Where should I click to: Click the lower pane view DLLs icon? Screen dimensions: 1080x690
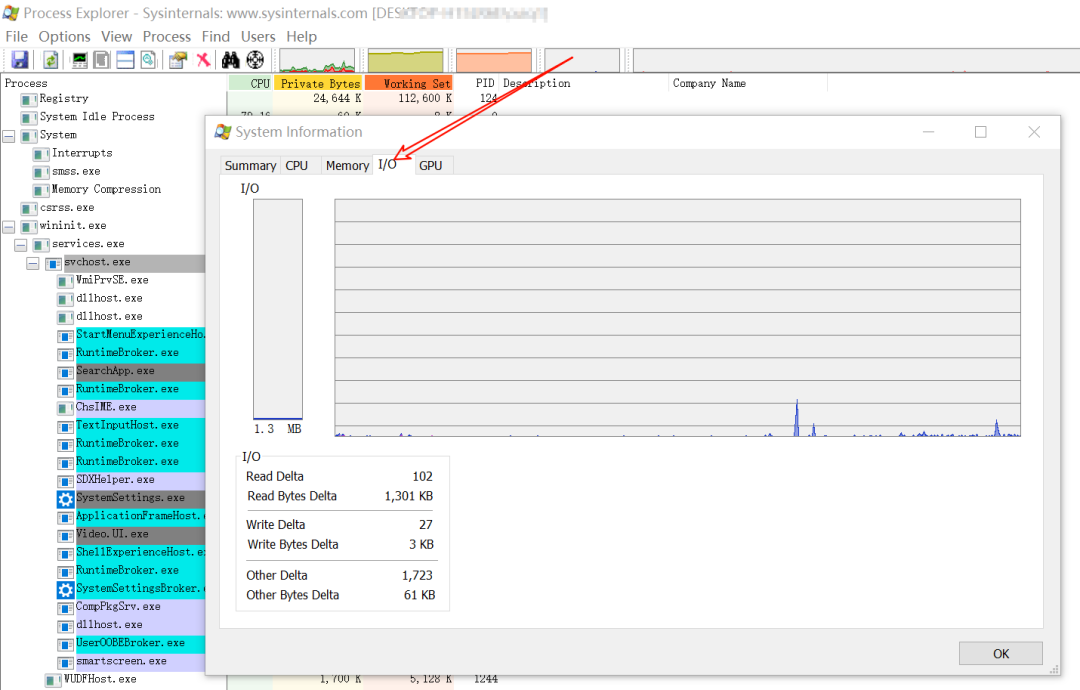click(x=148, y=60)
